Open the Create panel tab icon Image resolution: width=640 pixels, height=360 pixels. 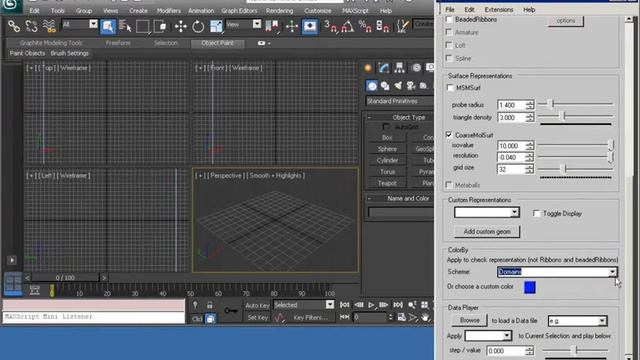click(x=368, y=68)
